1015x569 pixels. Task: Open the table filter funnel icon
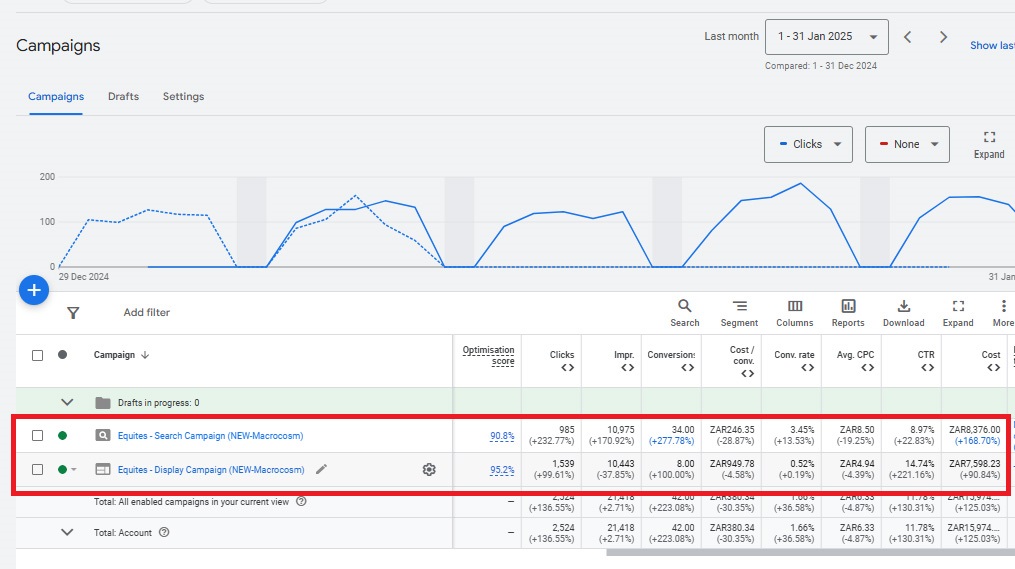73,313
